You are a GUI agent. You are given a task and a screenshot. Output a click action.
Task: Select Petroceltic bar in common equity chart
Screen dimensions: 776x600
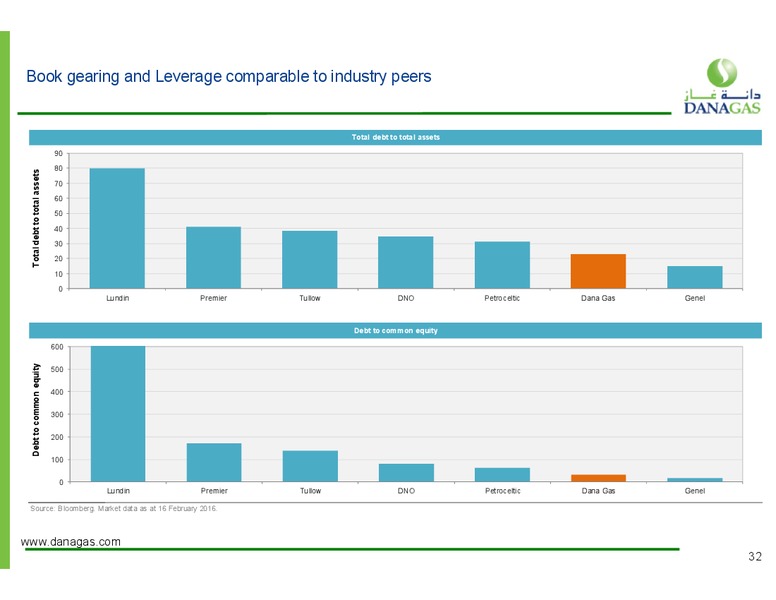point(502,475)
